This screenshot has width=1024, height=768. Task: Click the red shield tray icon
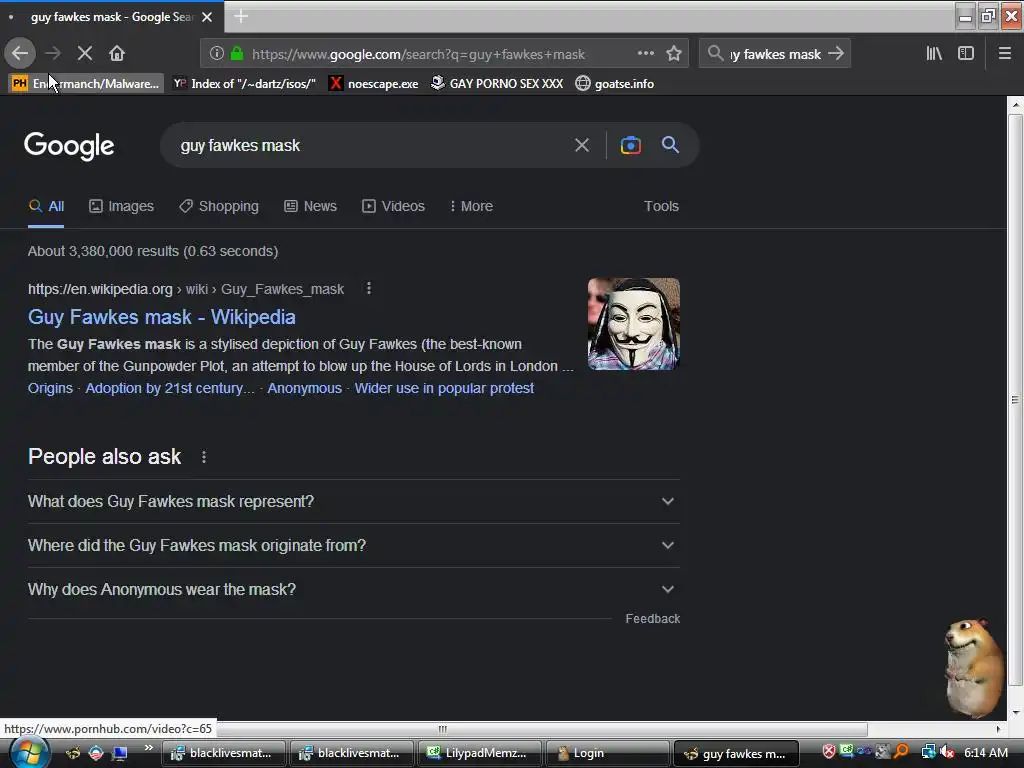(829, 752)
